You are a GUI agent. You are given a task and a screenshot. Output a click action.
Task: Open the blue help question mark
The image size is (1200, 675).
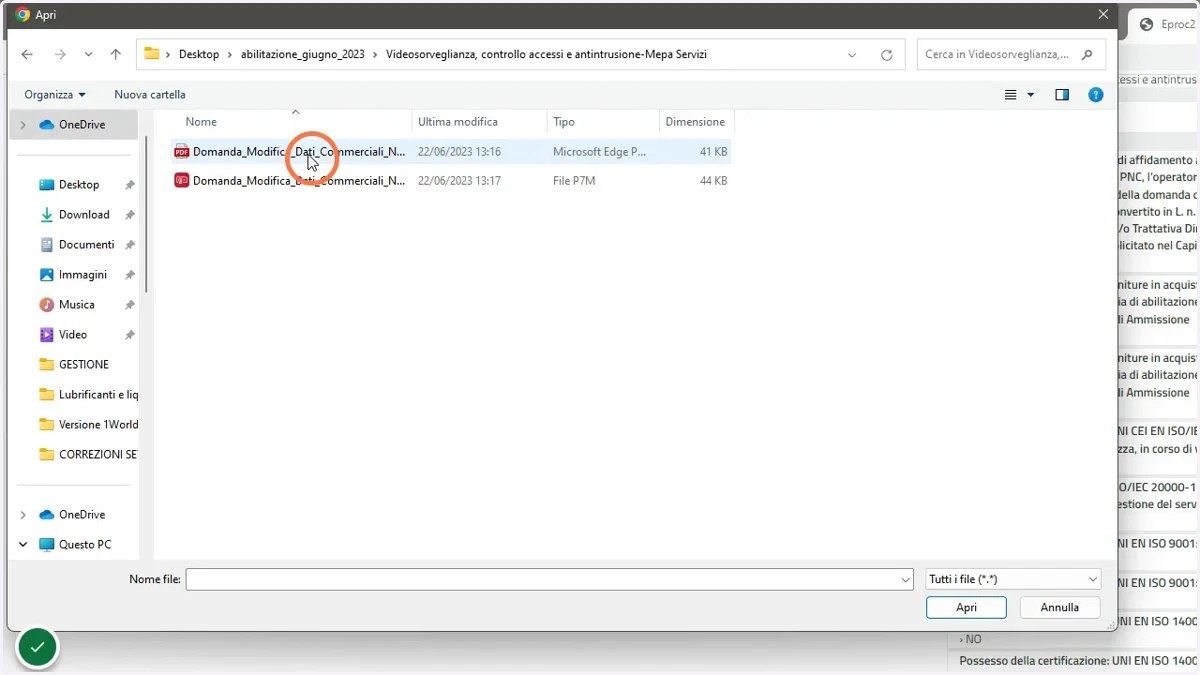(x=1096, y=95)
